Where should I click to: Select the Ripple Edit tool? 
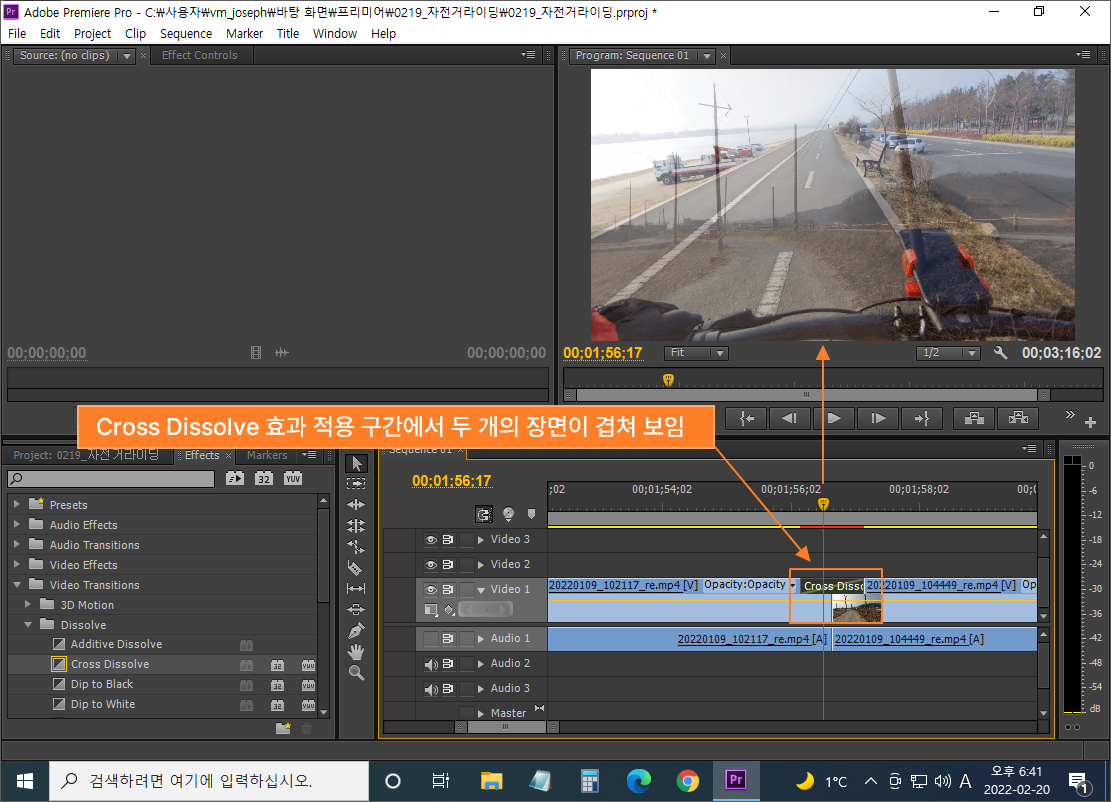coord(356,504)
